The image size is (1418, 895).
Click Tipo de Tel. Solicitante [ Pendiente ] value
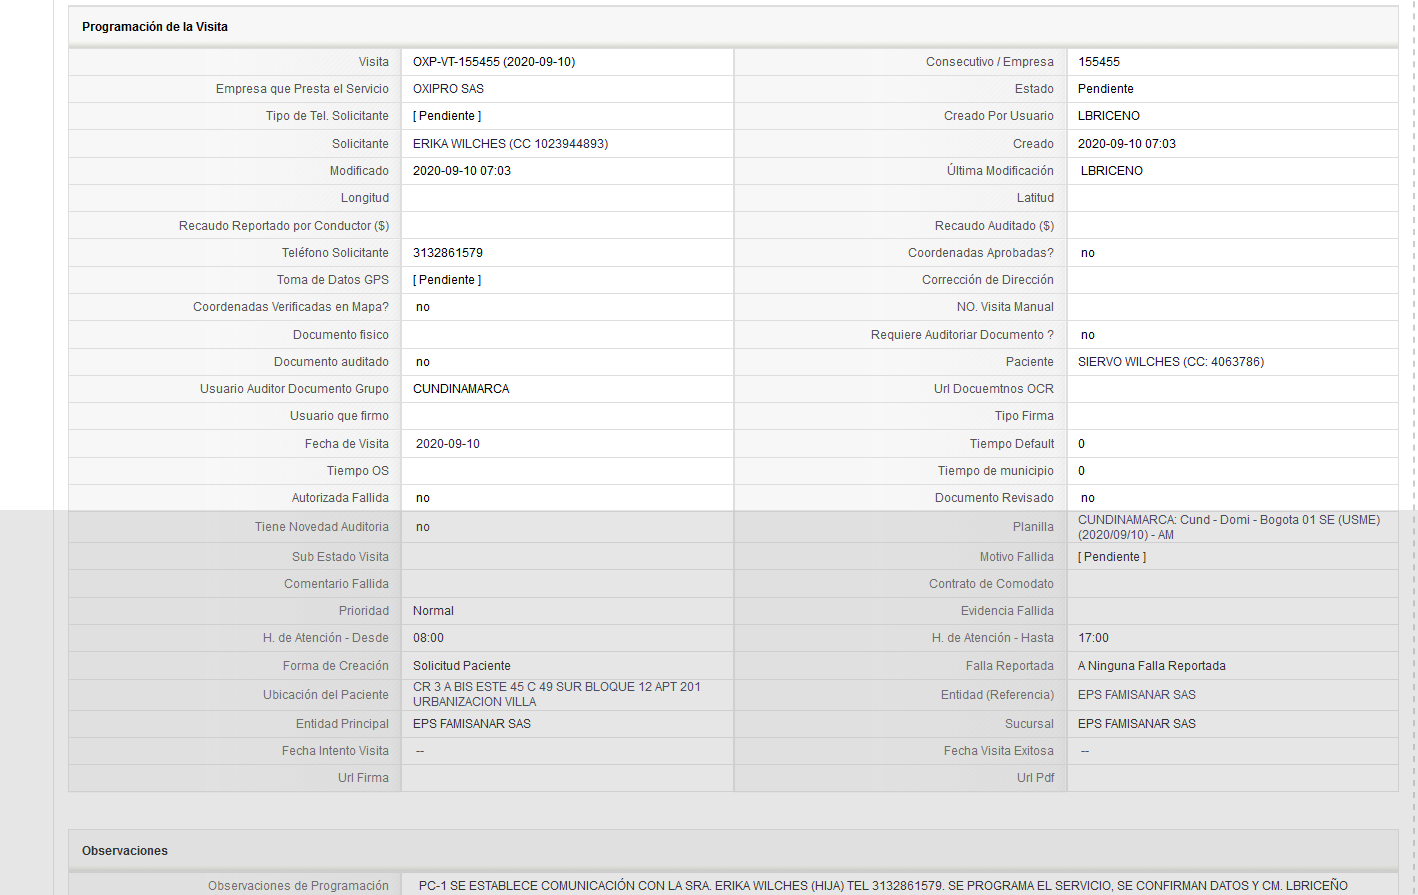[x=447, y=116]
